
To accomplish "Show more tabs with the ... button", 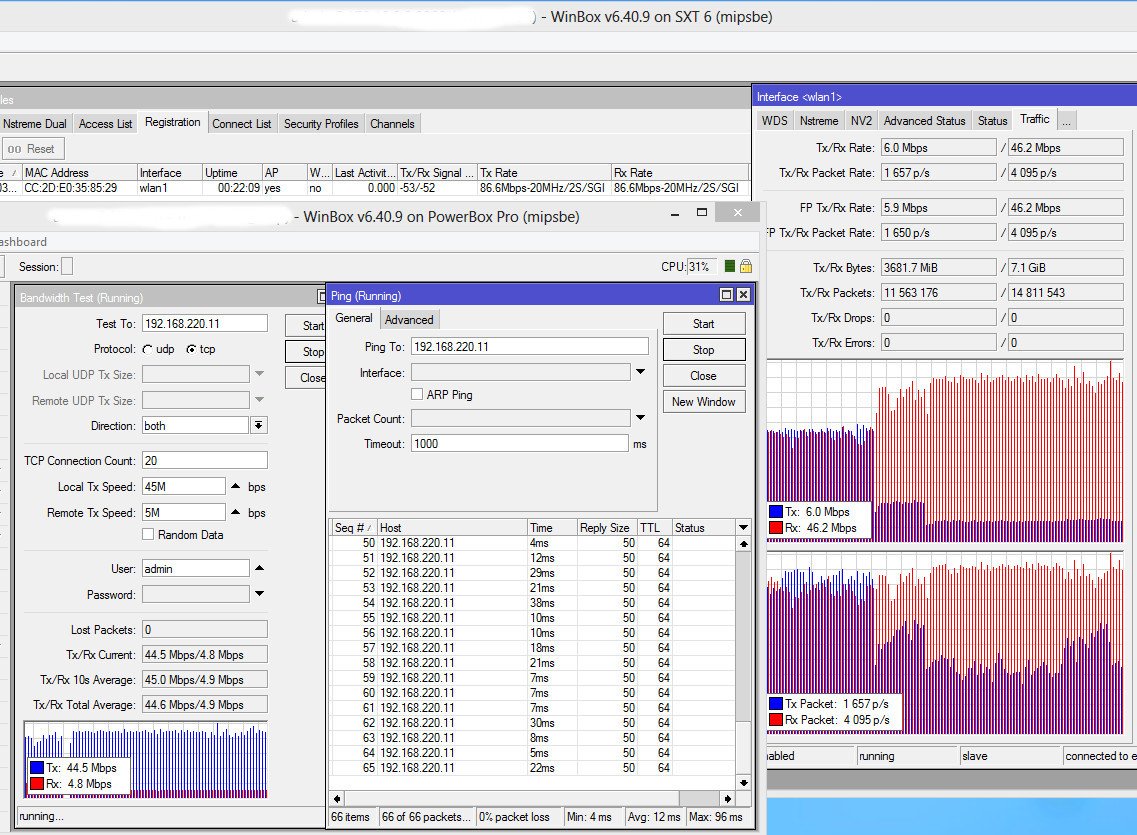I will click(1067, 121).
